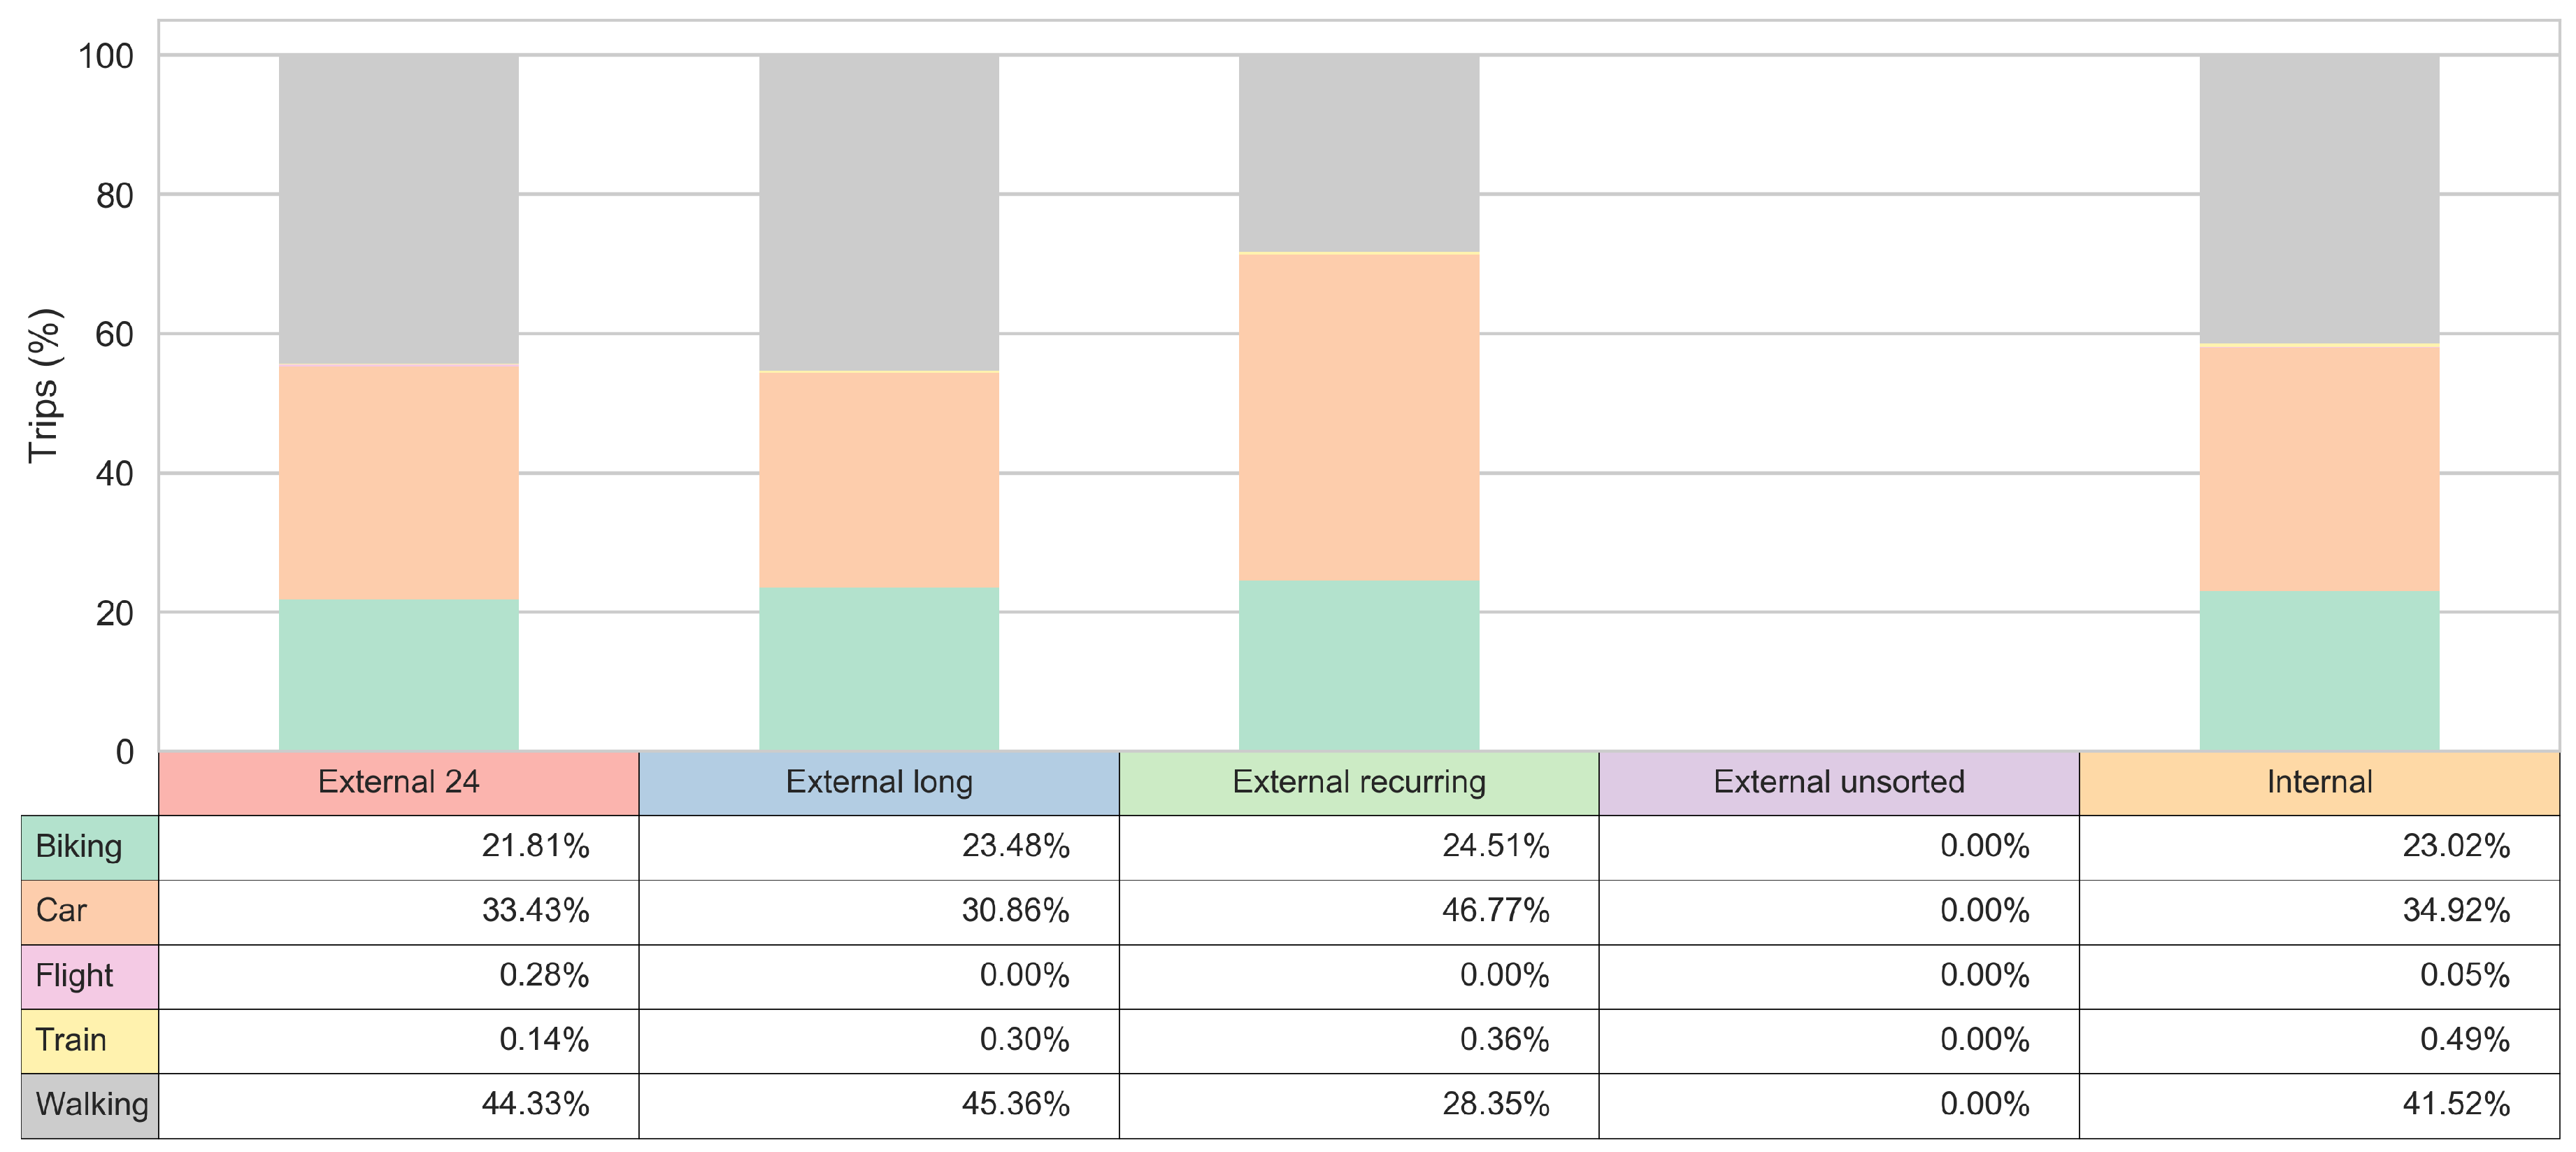This screenshot has height=1152, width=2576.
Task: Click the green Biking segment of Internal bar
Action: (x=2318, y=670)
